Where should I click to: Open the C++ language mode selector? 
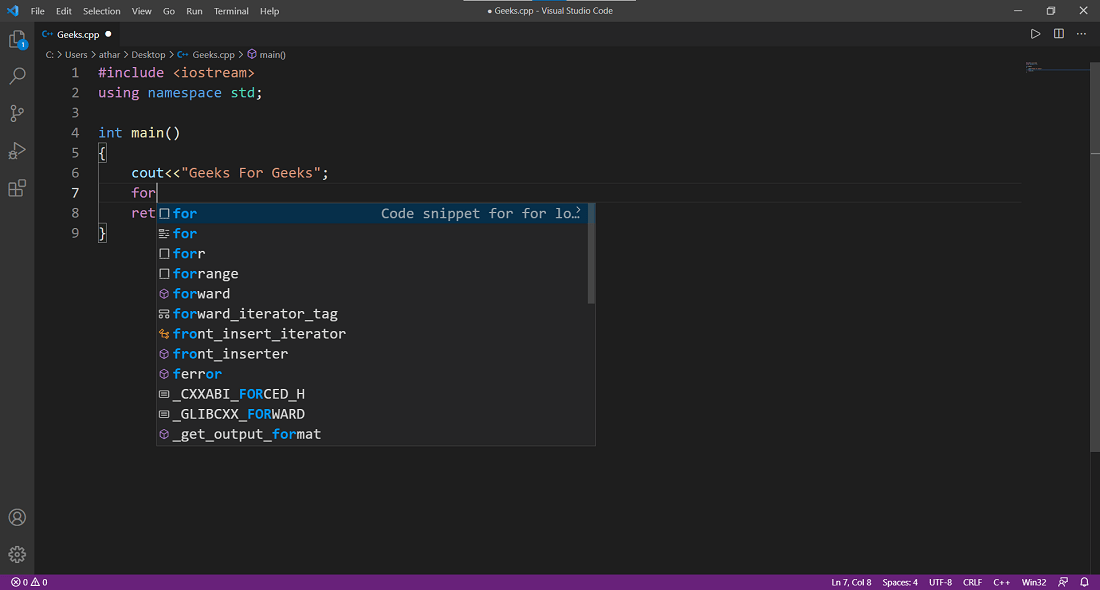pos(1001,582)
